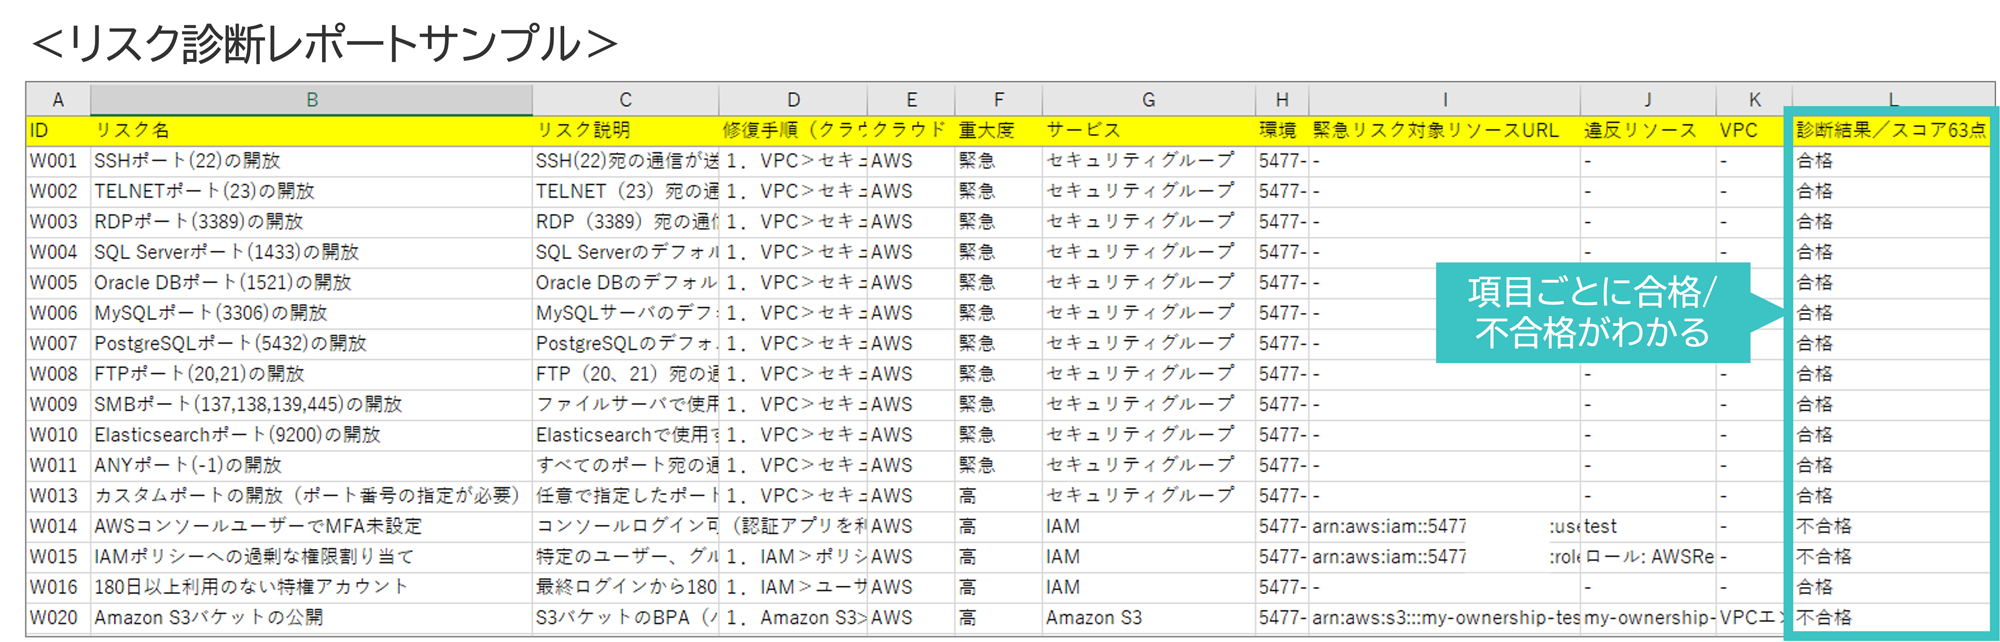
Task: Click cell 'TELNETポート(23)の開放'
Action: [311, 191]
